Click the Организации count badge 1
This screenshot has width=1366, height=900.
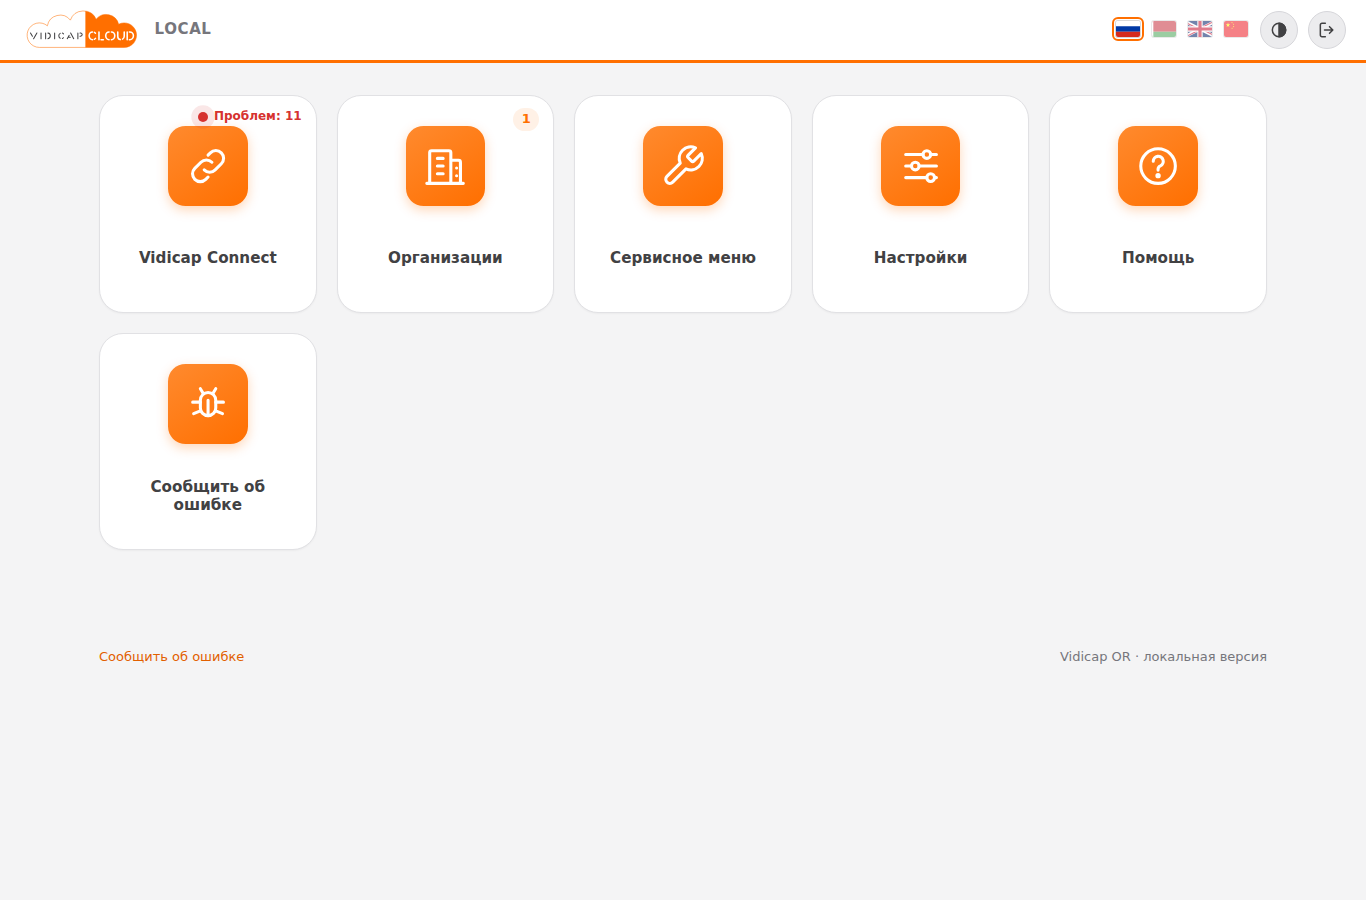[x=526, y=119]
